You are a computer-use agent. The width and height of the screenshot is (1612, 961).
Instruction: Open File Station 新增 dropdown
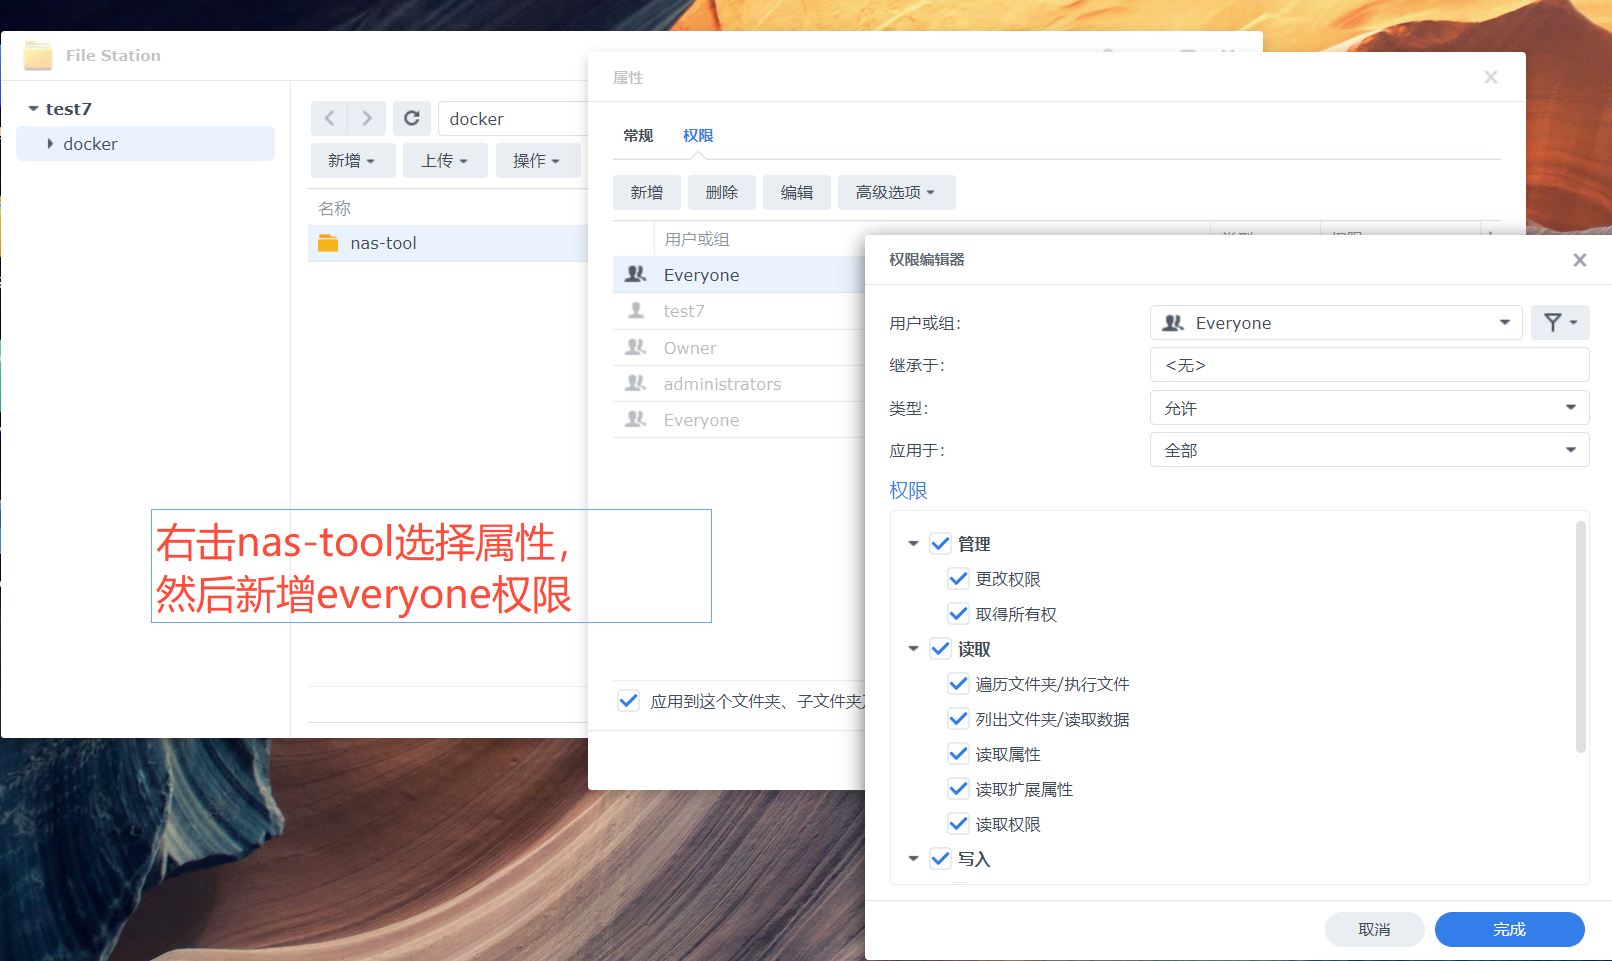tap(352, 160)
